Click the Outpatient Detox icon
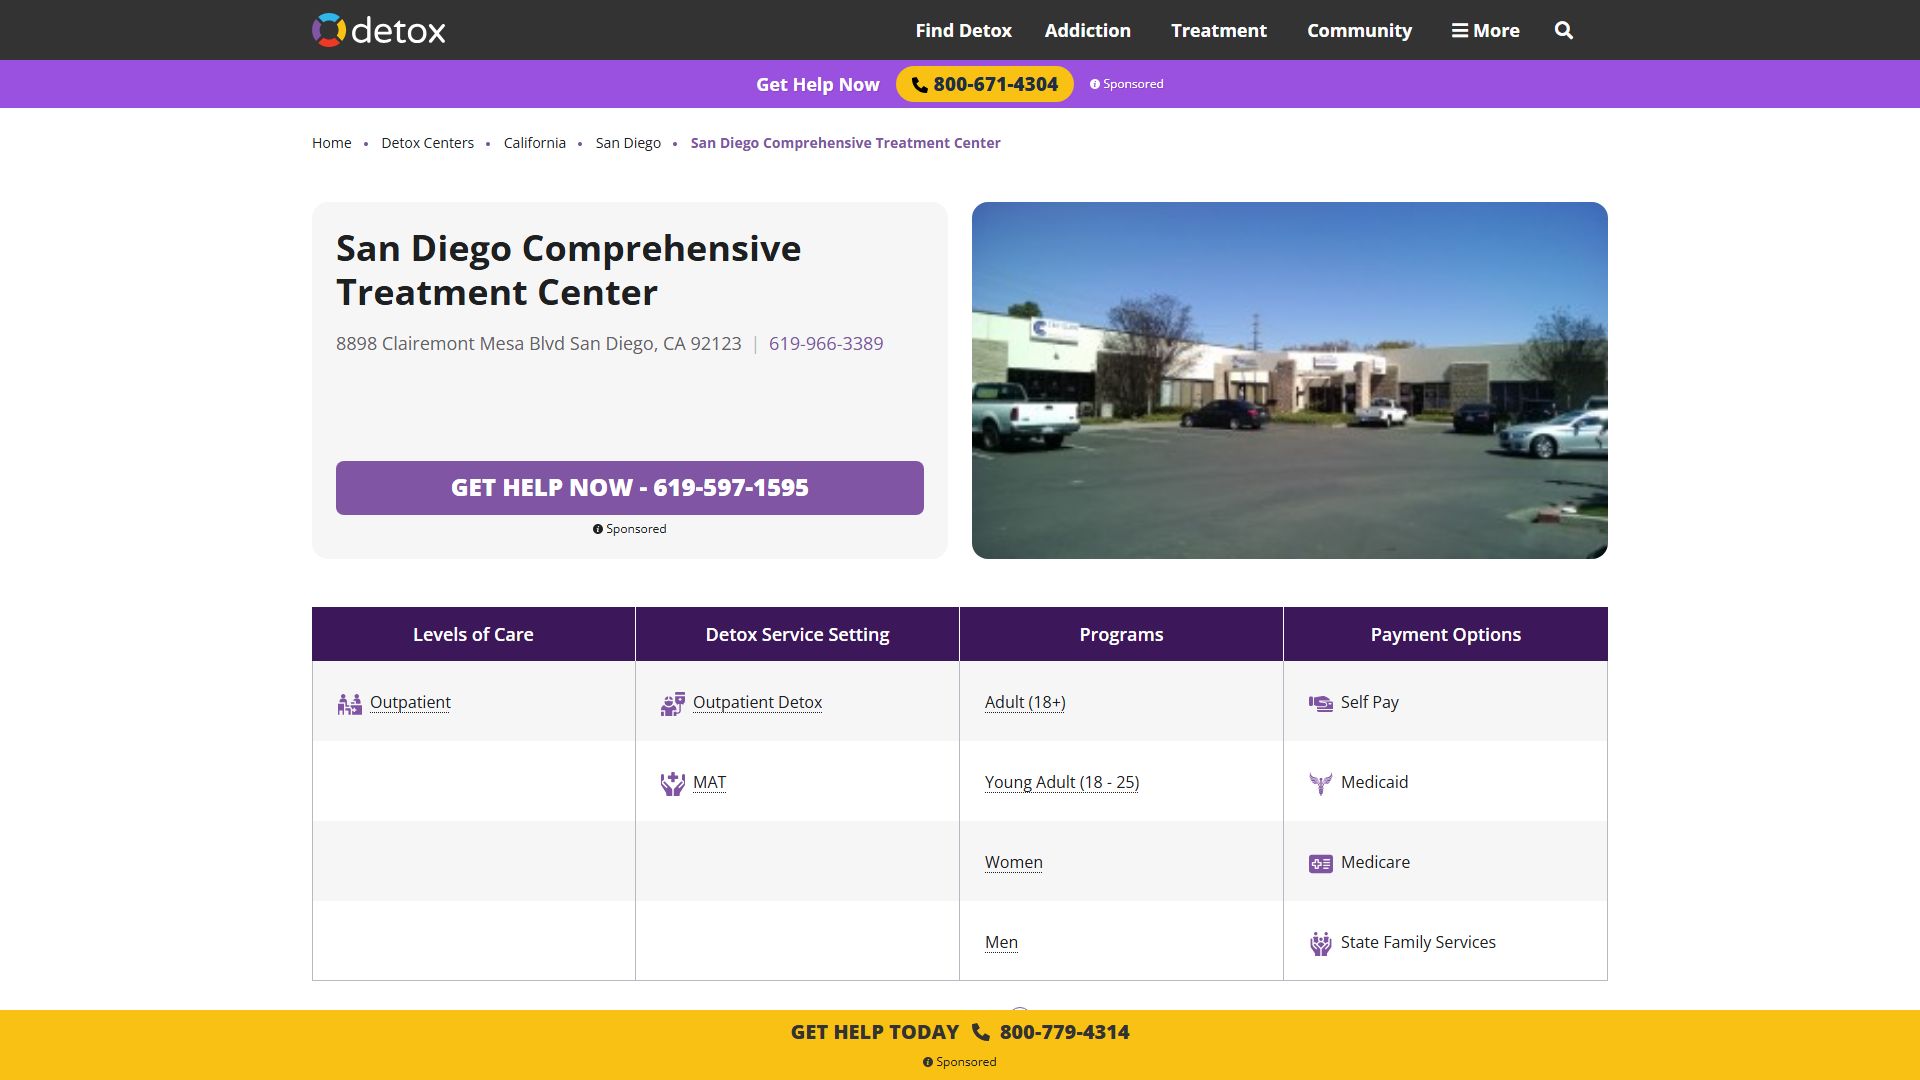Image resolution: width=1920 pixels, height=1080 pixels. coord(673,704)
